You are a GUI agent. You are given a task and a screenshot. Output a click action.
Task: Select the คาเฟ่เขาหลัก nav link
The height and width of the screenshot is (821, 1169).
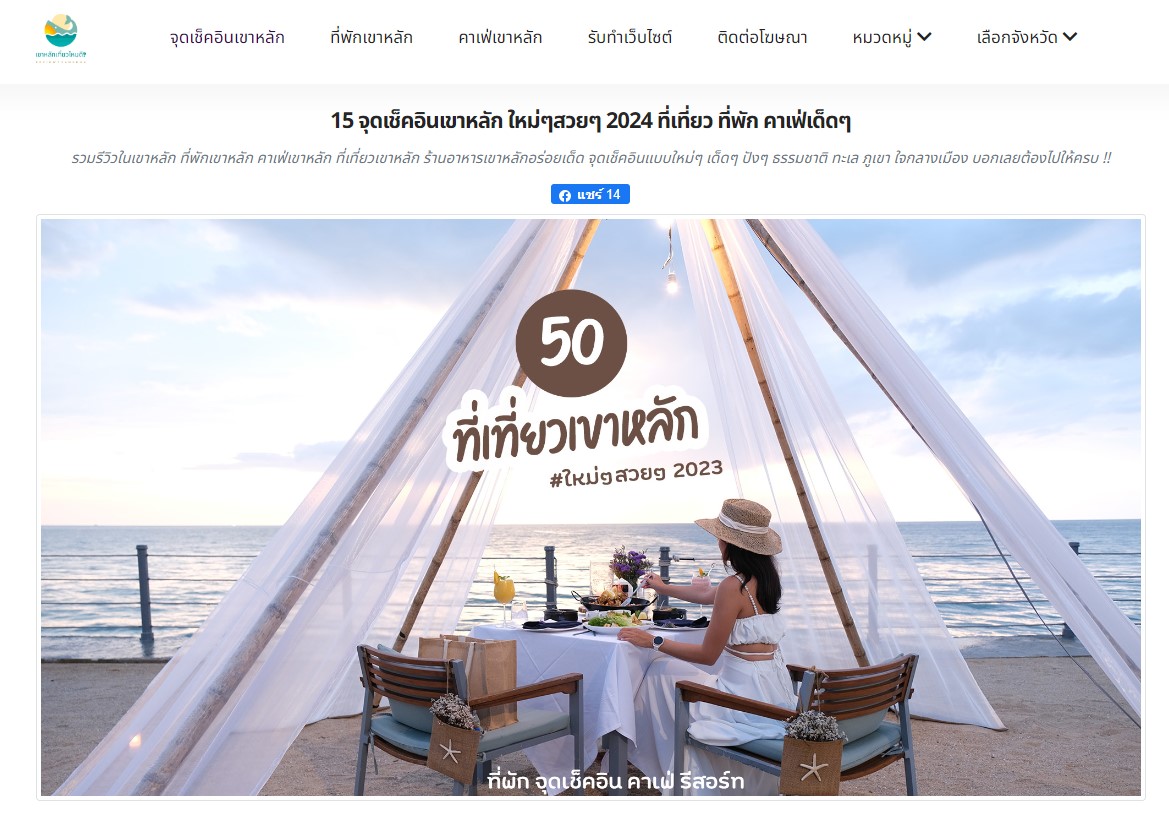point(500,37)
